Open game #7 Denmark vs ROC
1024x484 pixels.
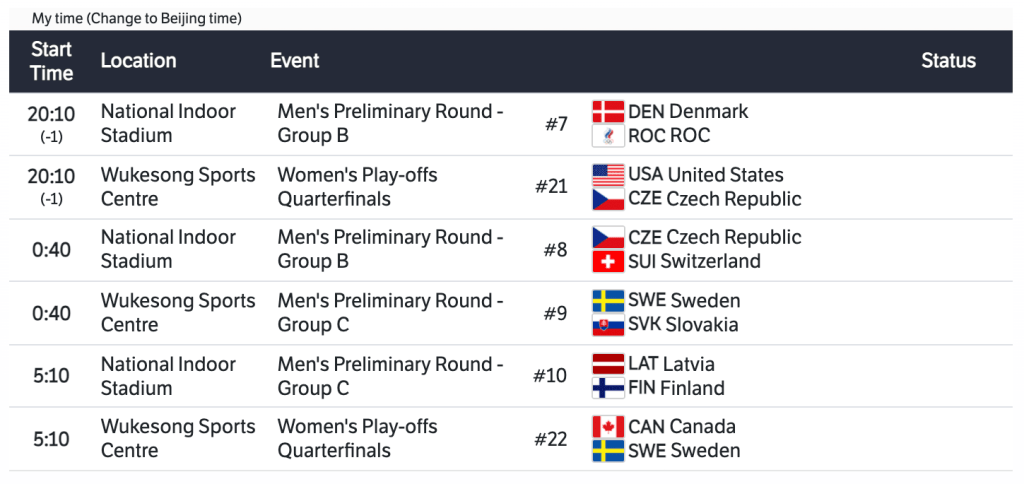556,124
